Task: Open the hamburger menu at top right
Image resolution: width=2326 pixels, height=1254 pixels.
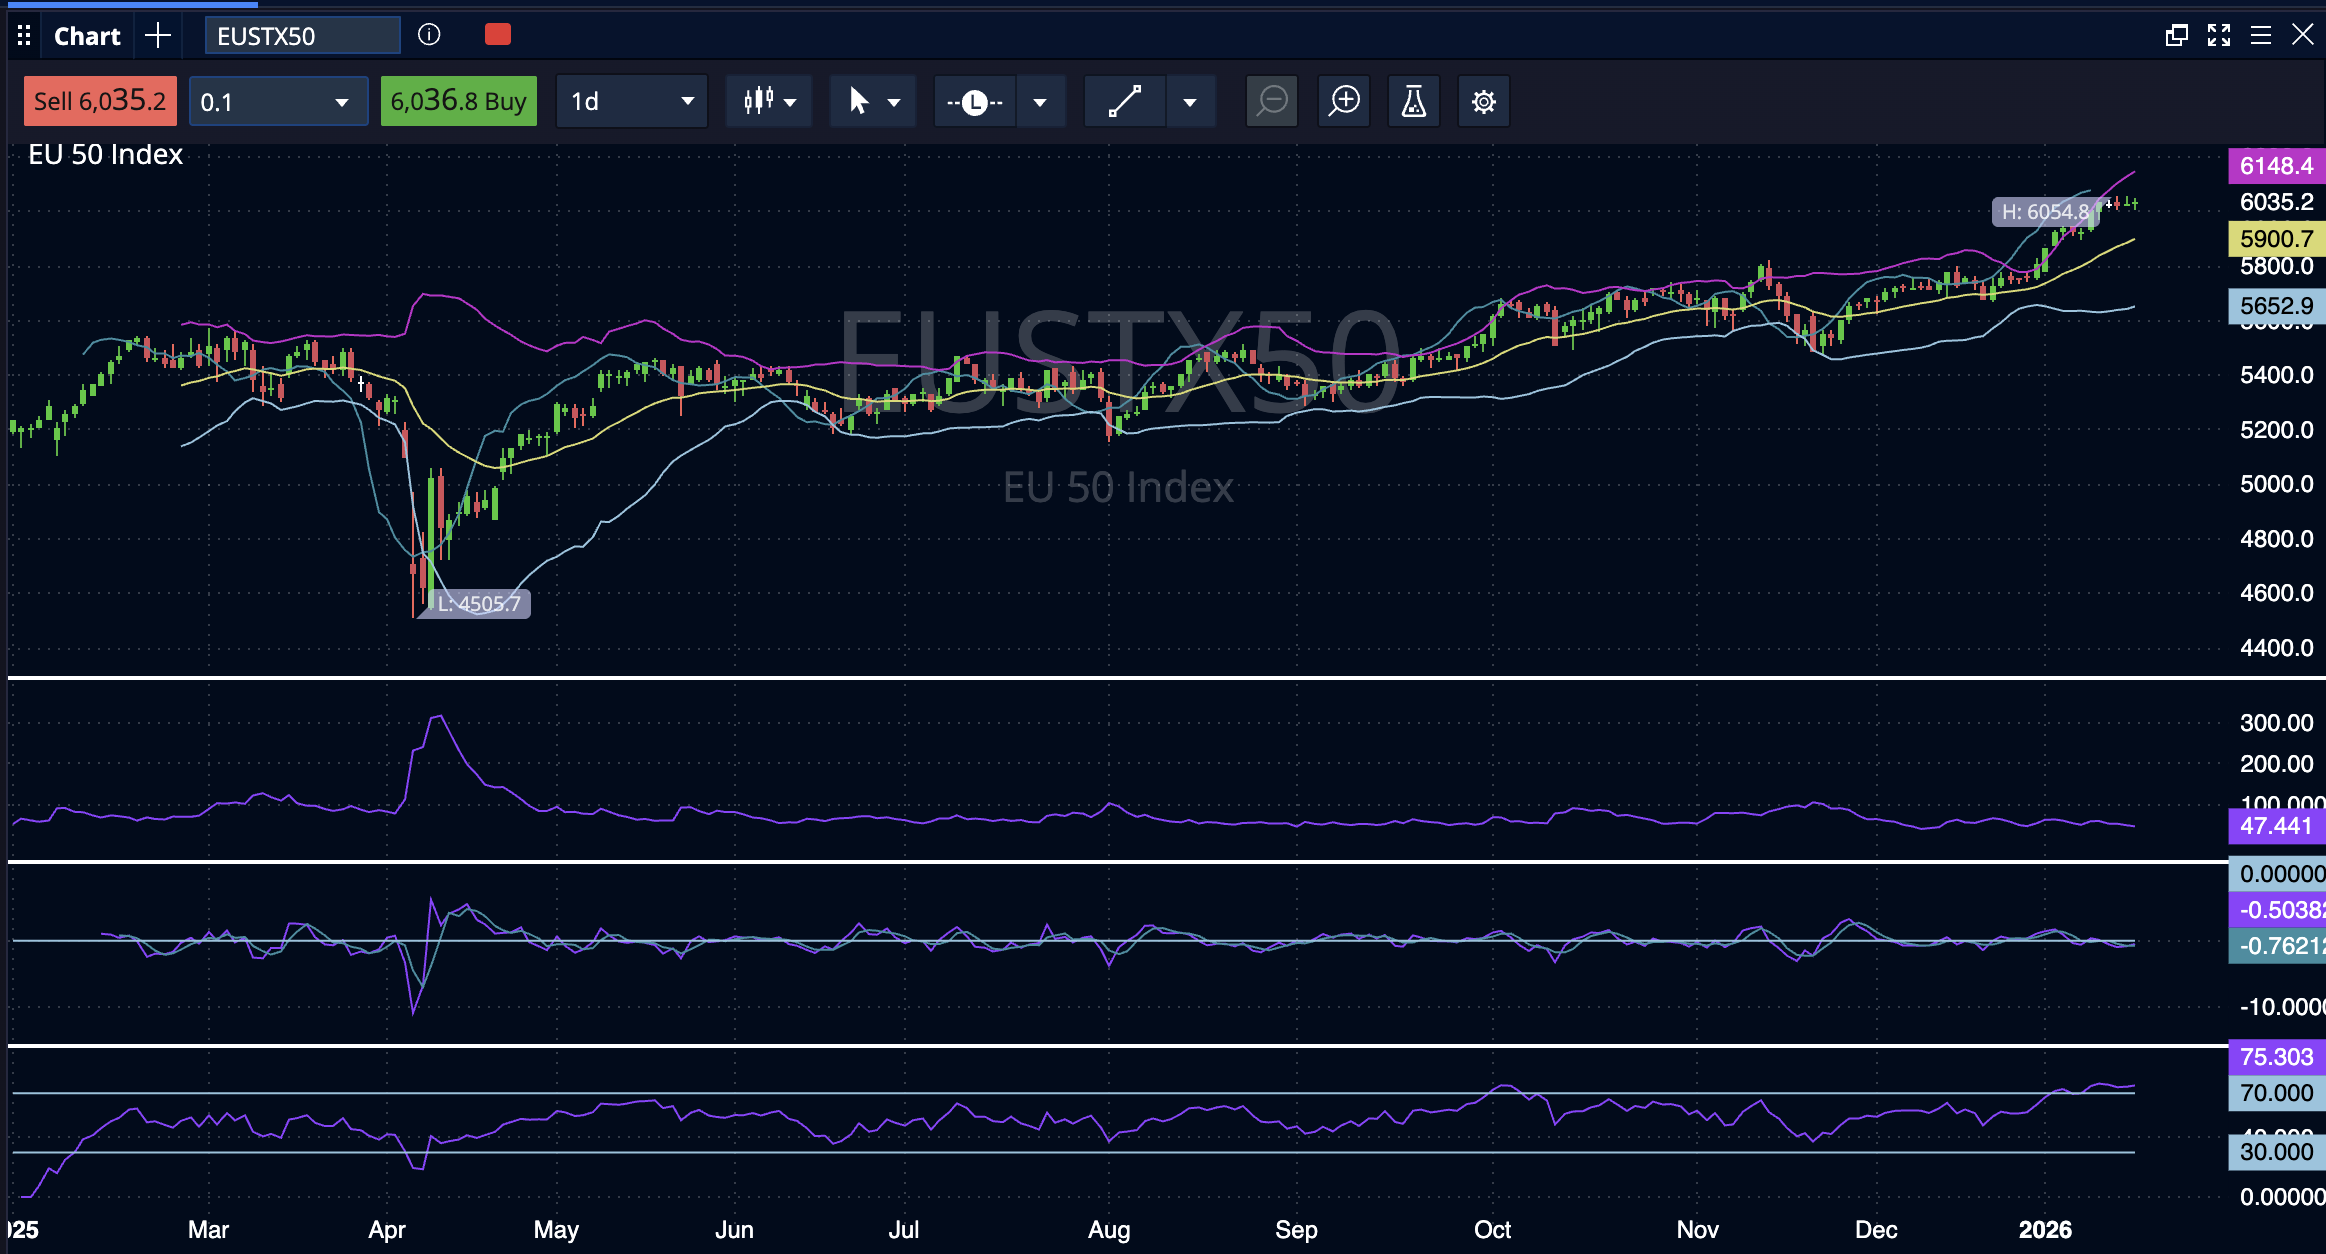Action: 2260,34
